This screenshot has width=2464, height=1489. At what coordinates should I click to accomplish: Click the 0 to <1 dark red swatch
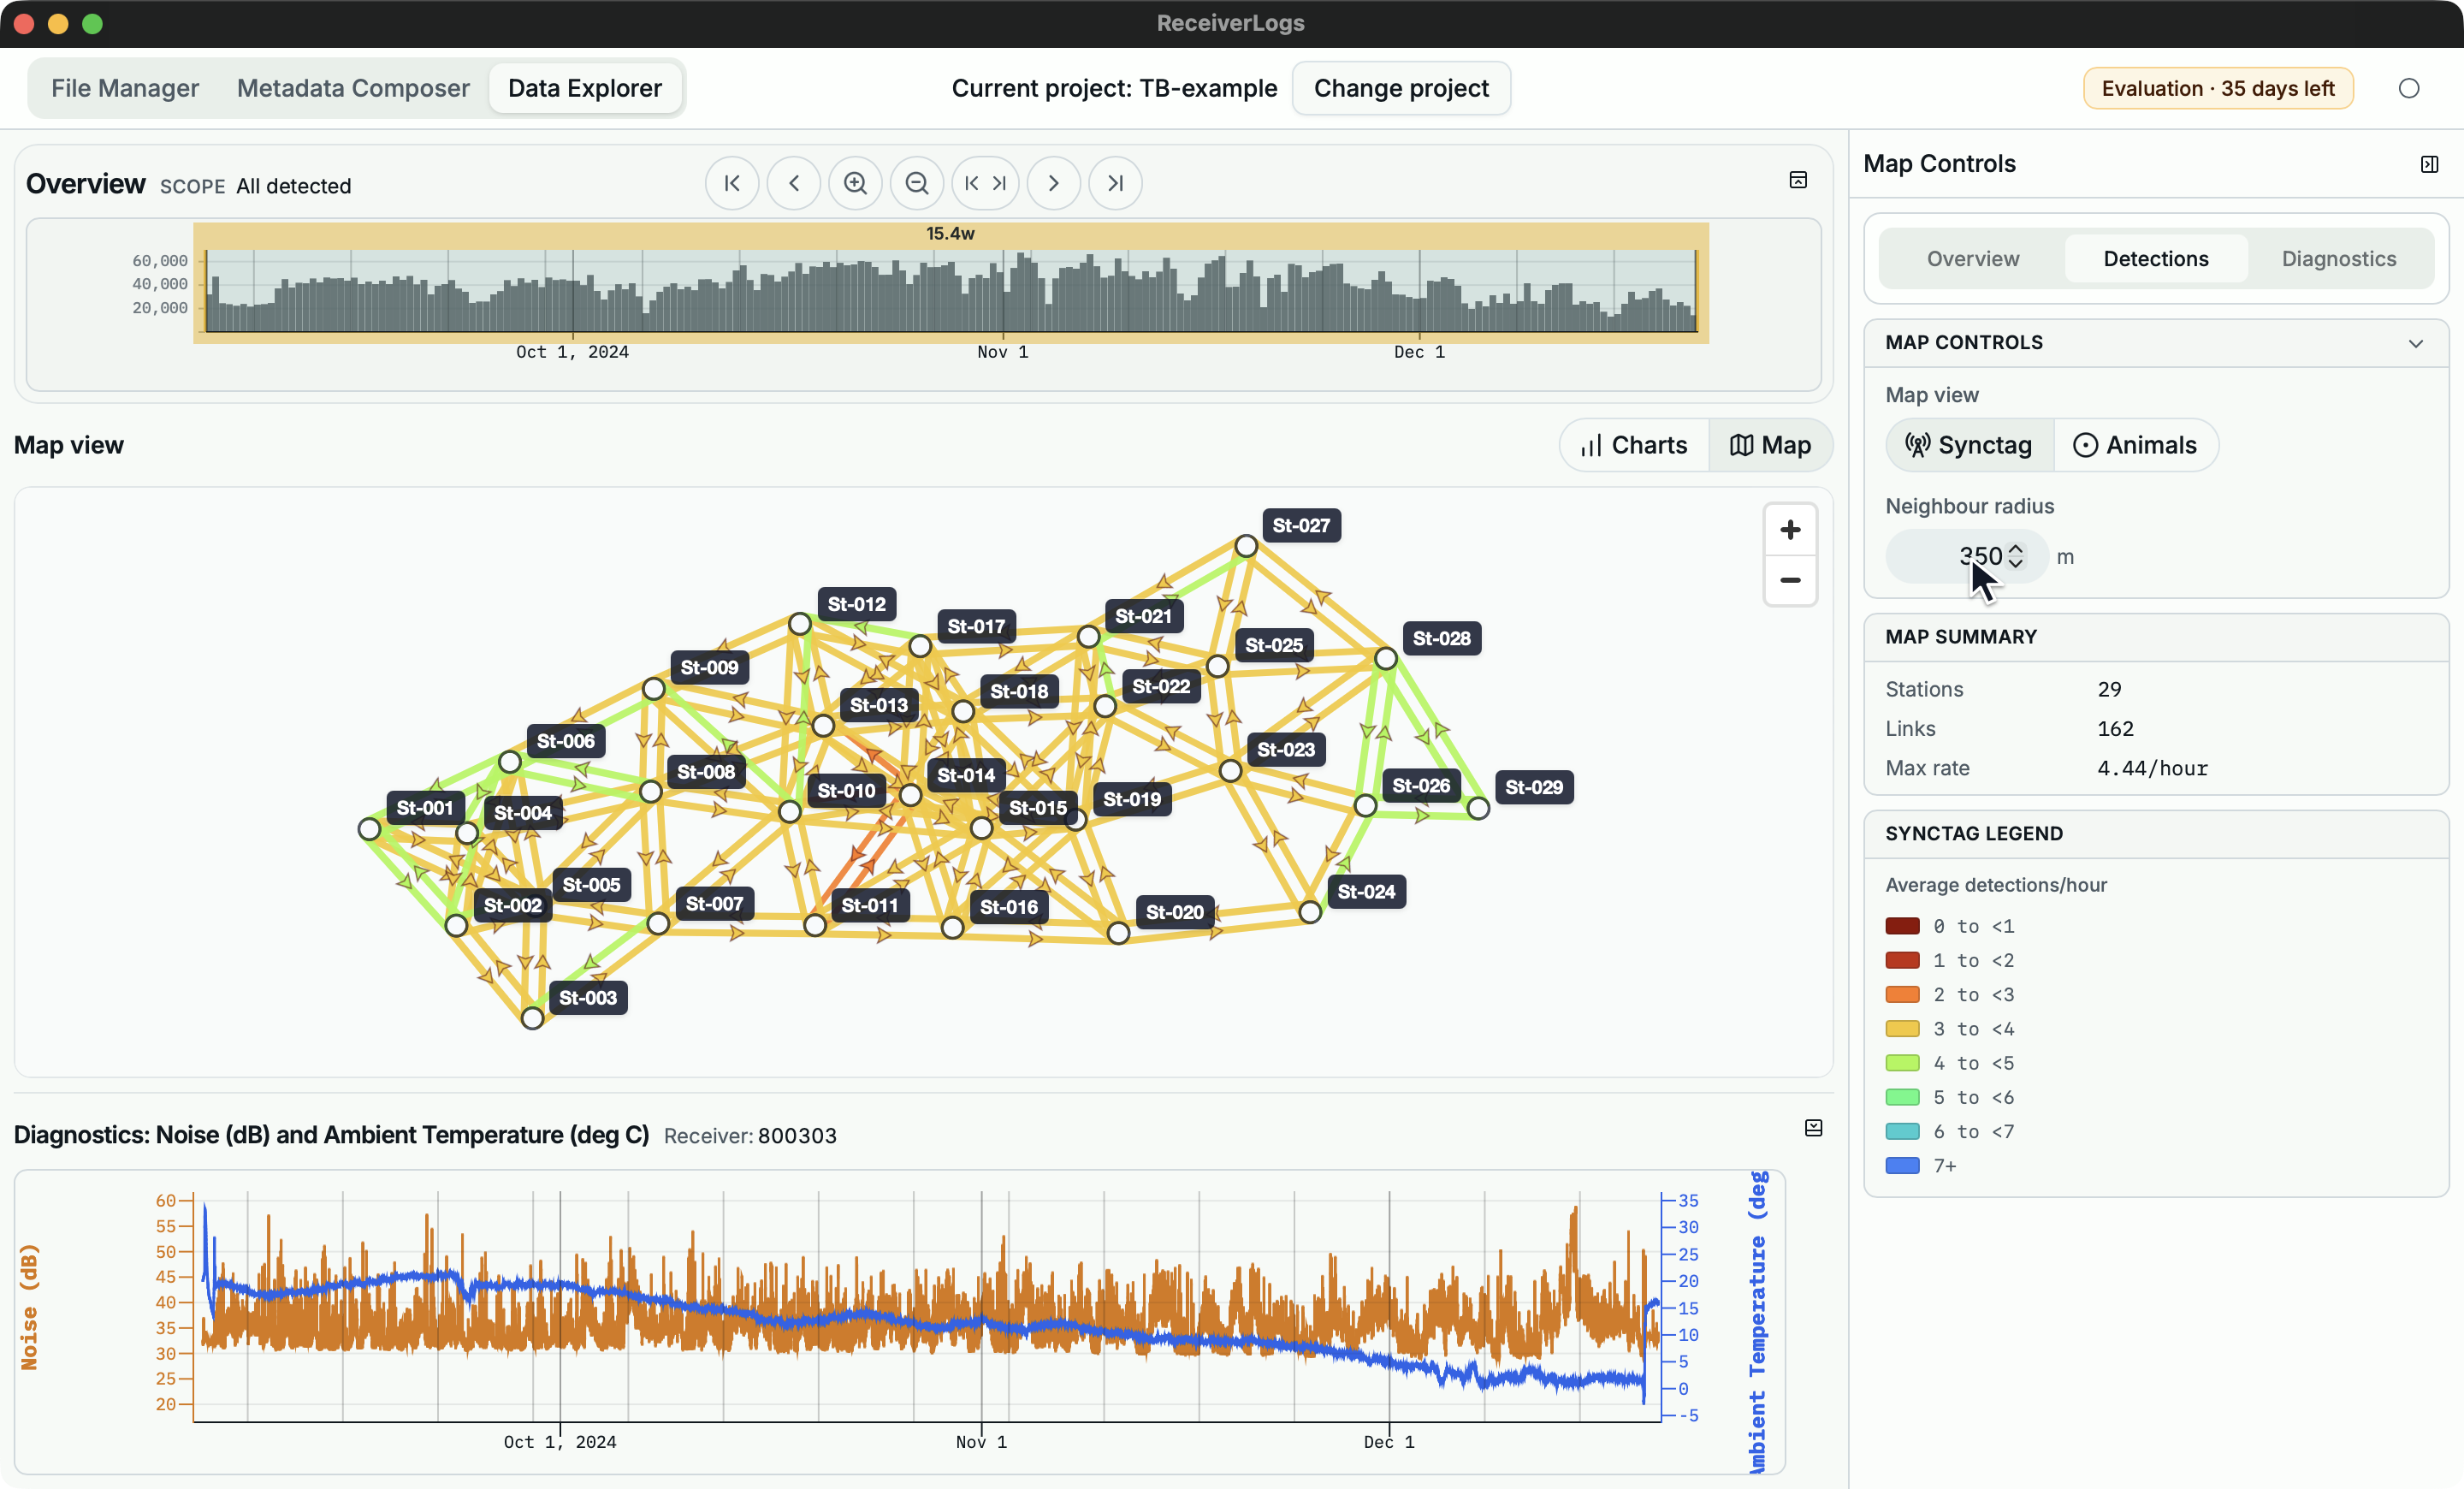tap(1902, 926)
